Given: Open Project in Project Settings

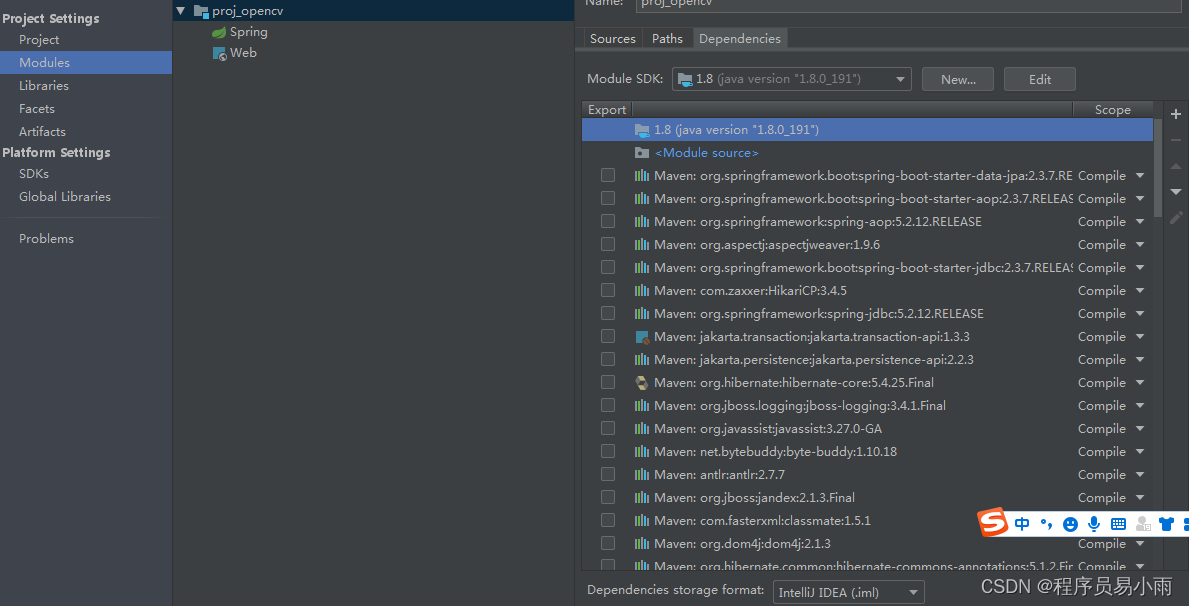Looking at the screenshot, I should click(39, 39).
